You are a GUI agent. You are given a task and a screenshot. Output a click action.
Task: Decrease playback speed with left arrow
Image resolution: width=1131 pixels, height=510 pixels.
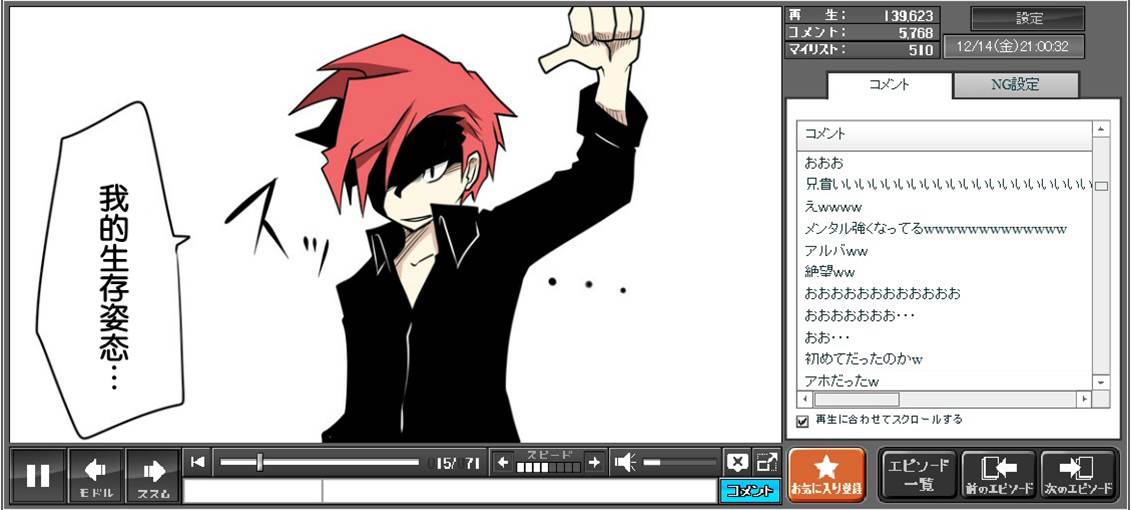tap(502, 462)
